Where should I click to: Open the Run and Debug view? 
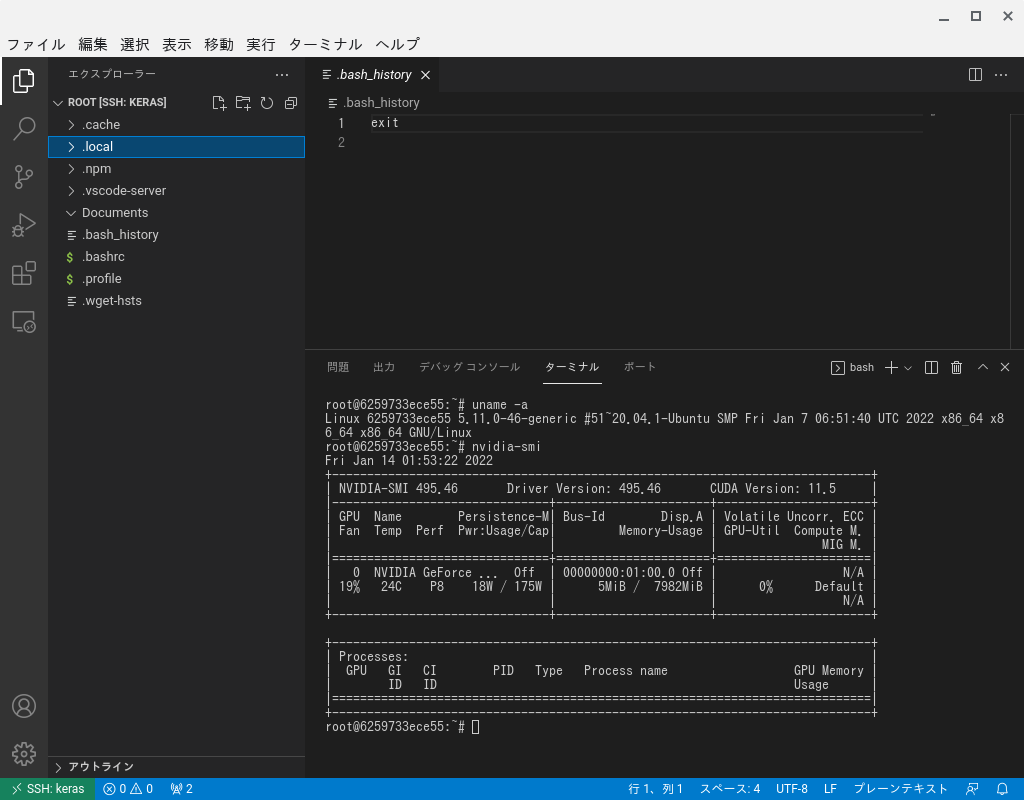pos(24,224)
